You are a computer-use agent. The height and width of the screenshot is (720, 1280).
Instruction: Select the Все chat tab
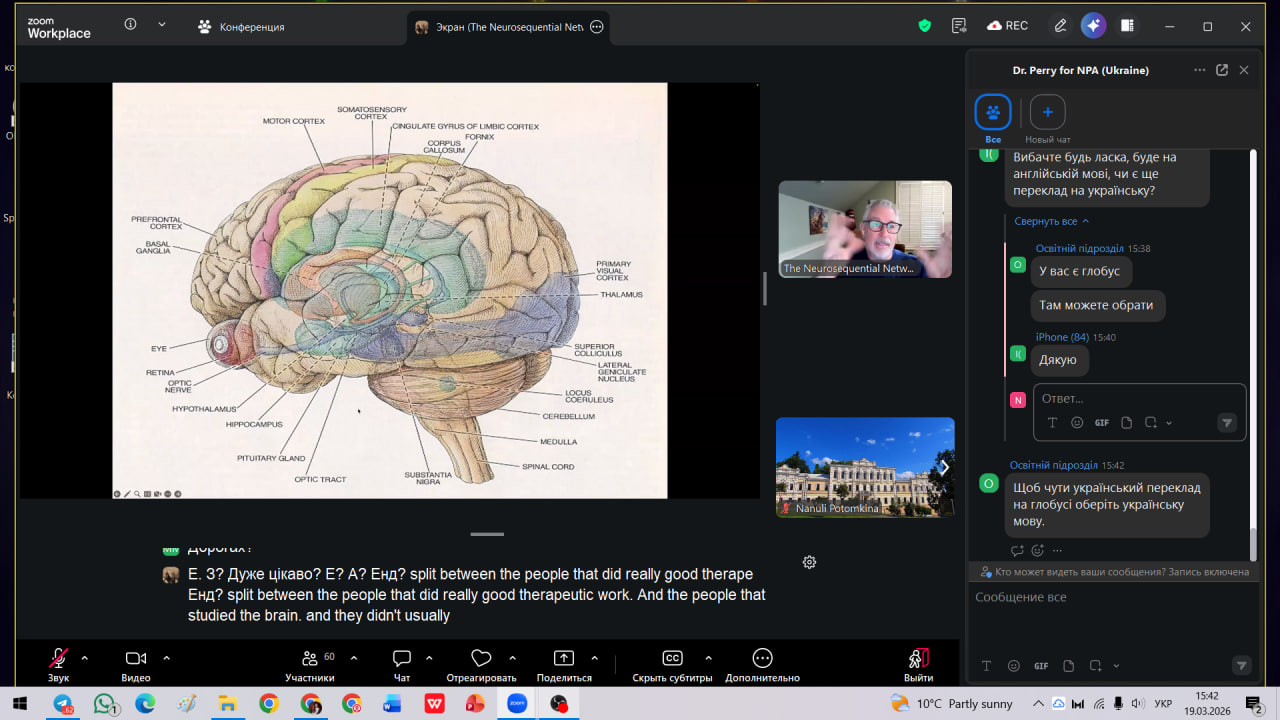coord(993,112)
